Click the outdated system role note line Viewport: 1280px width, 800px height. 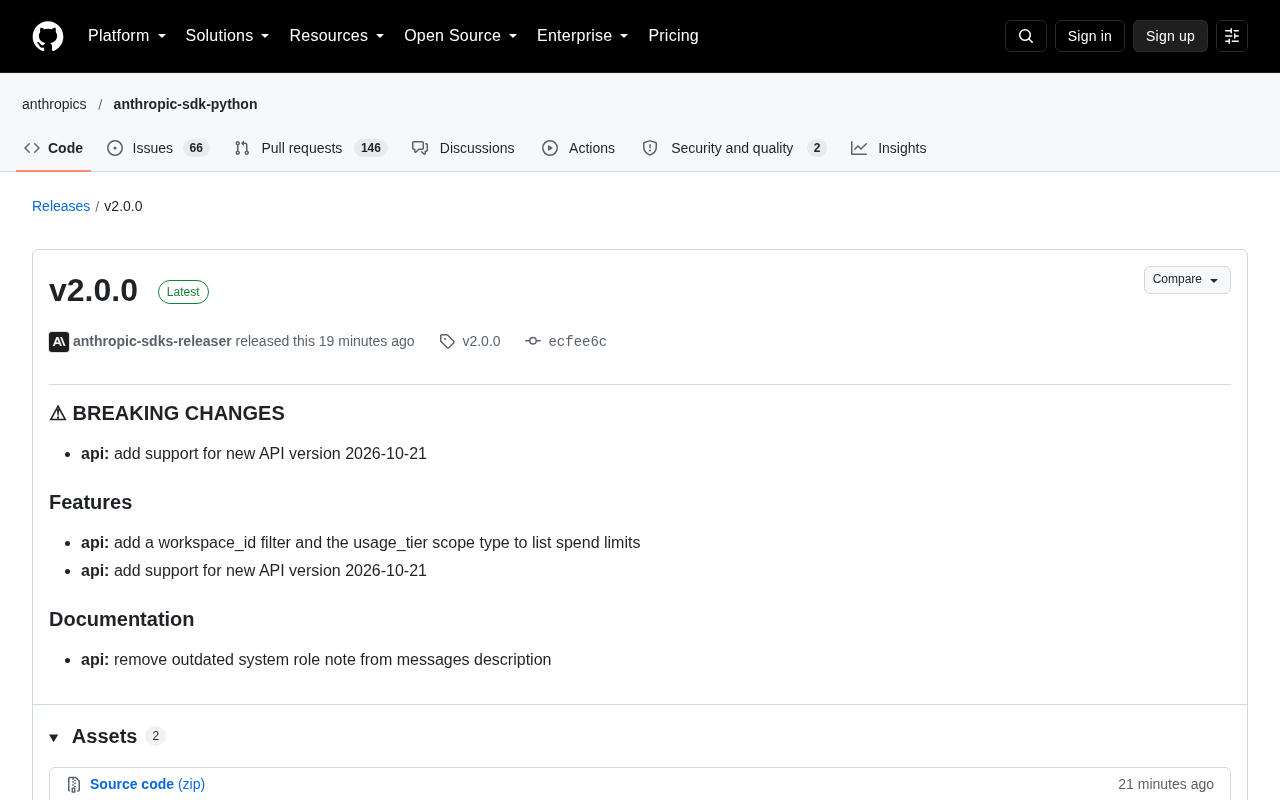tap(316, 660)
